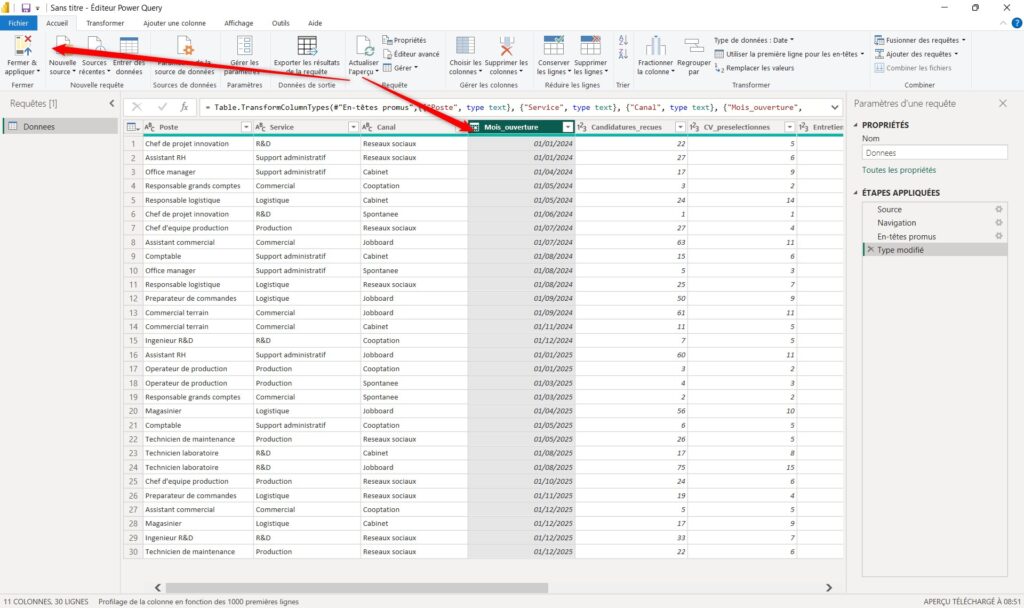This screenshot has height=608, width=1024.
Task: Select the Navigation applied step
Action: (897, 223)
